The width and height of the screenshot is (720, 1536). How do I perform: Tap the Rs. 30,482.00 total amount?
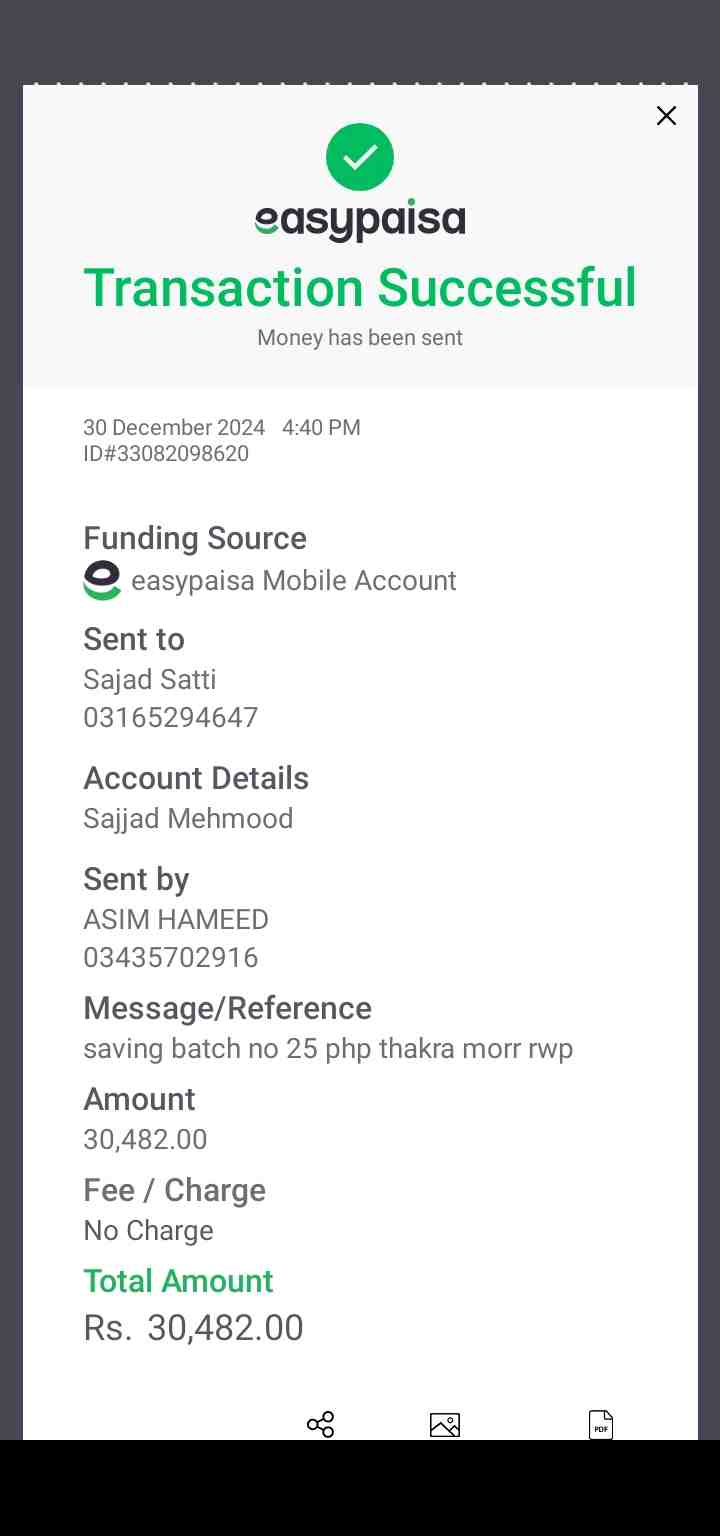[194, 1328]
